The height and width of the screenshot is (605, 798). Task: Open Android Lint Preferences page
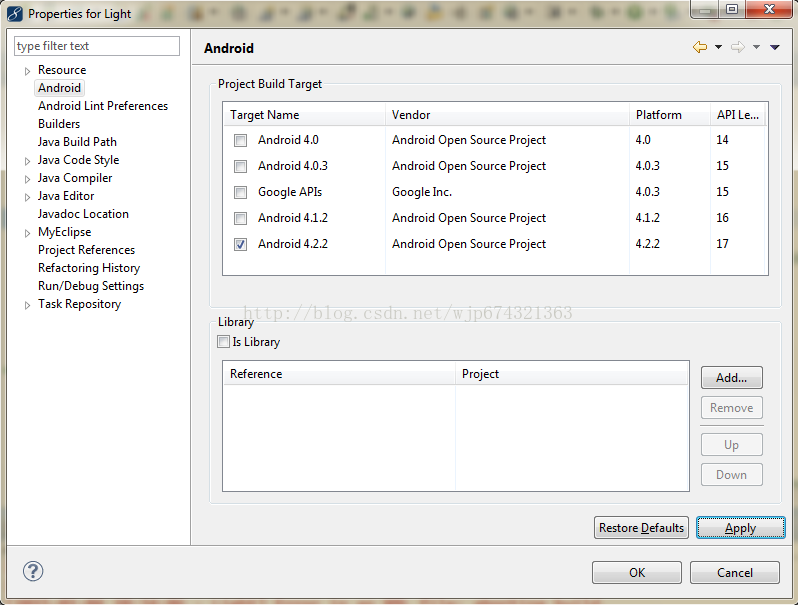click(103, 106)
